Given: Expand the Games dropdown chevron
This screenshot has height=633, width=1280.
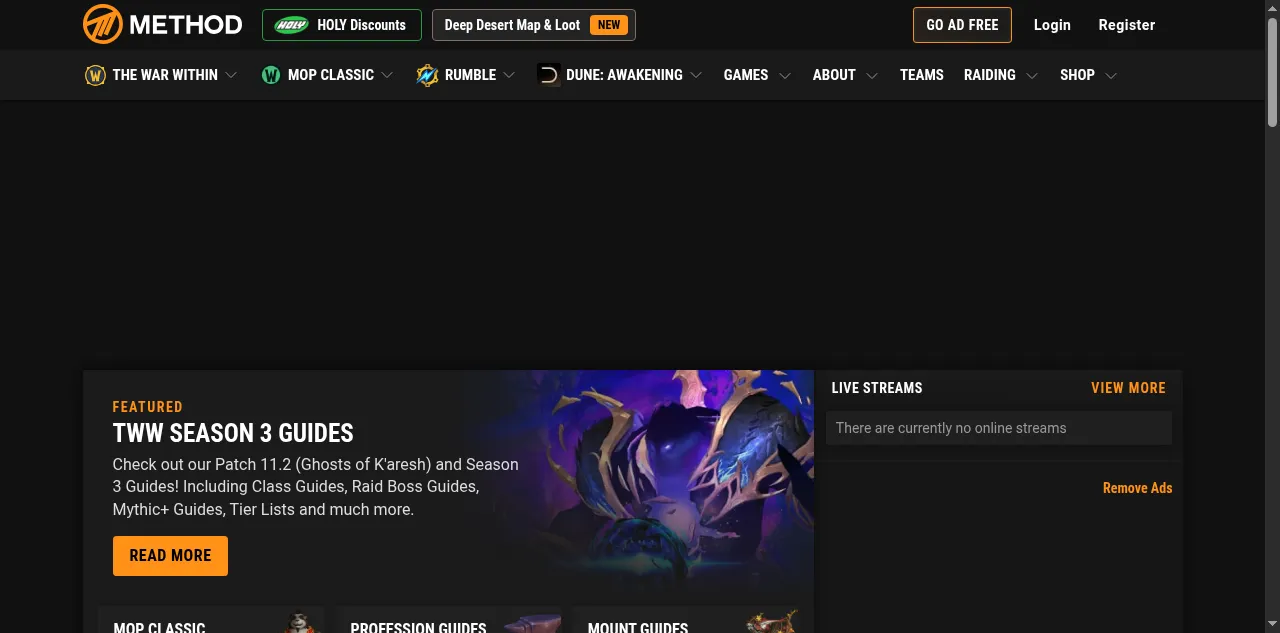Looking at the screenshot, I should tap(785, 75).
